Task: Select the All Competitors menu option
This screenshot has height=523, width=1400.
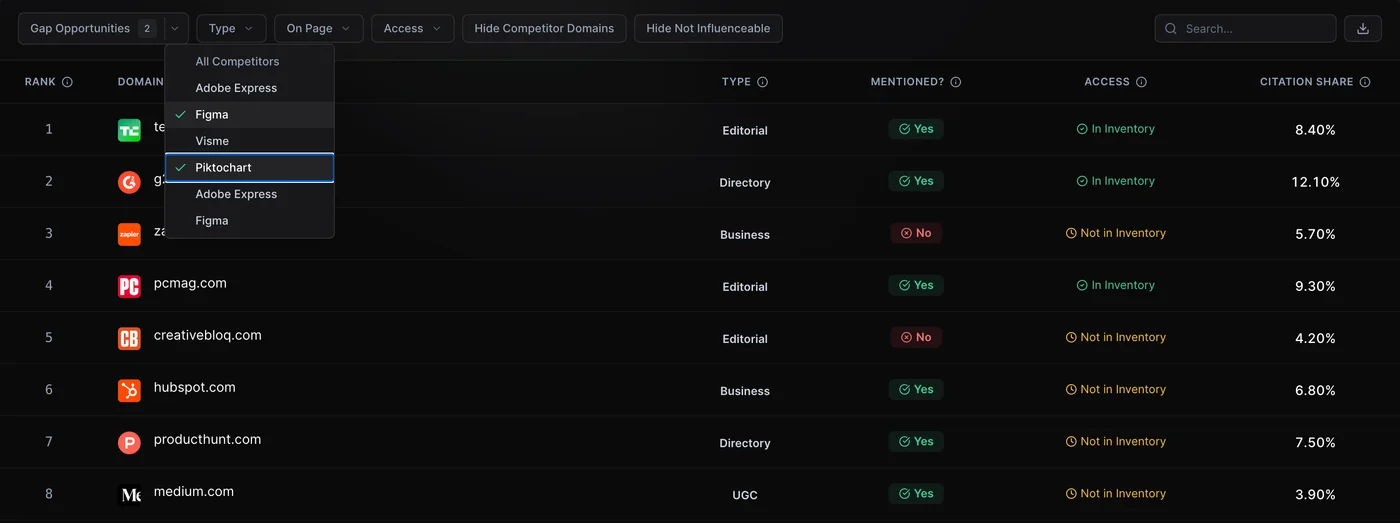Action: (x=249, y=61)
